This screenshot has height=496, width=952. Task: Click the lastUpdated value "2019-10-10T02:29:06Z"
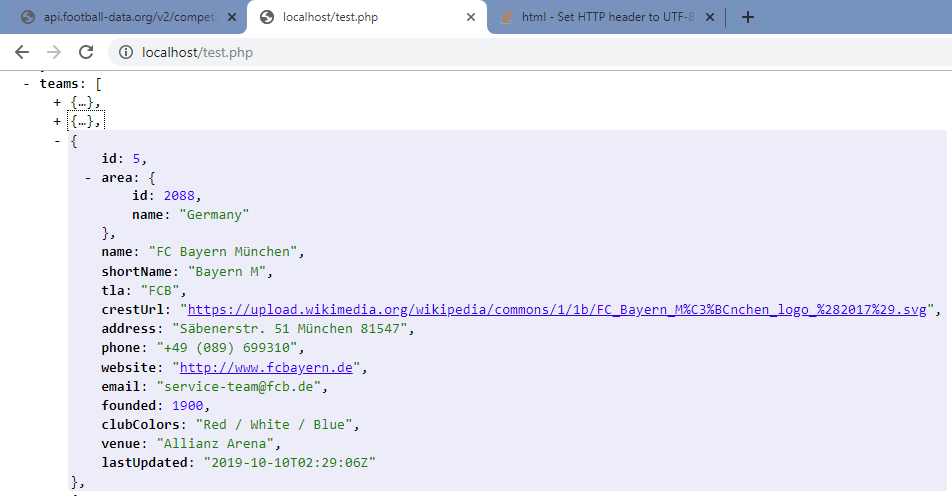pyautogui.click(x=290, y=463)
